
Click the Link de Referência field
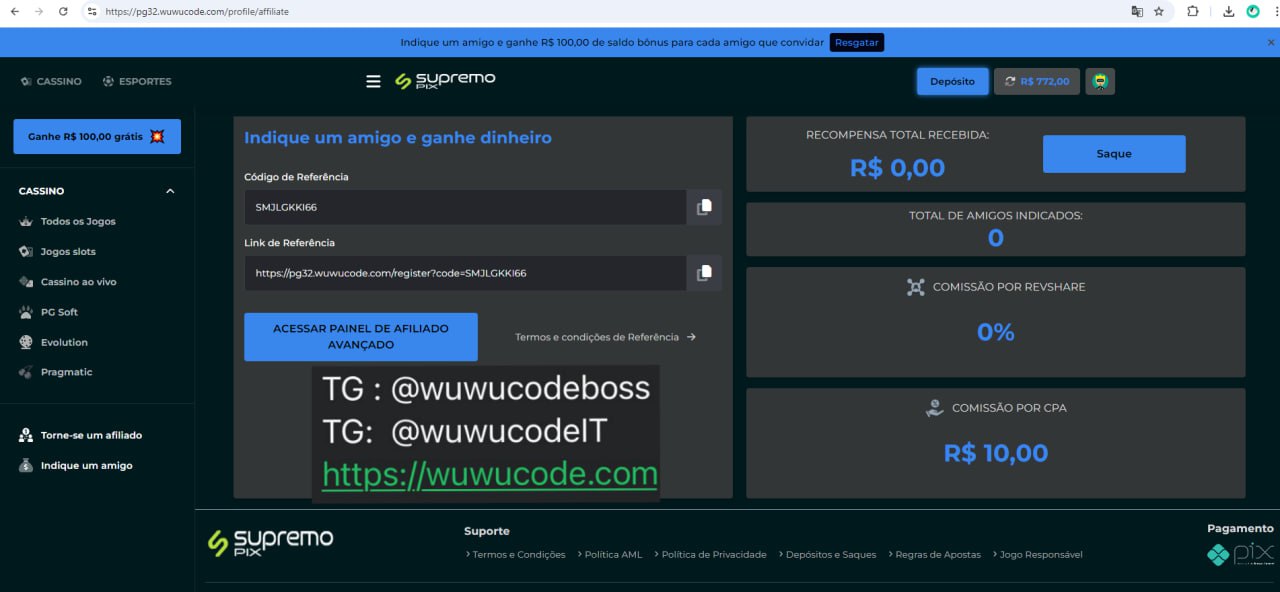465,273
